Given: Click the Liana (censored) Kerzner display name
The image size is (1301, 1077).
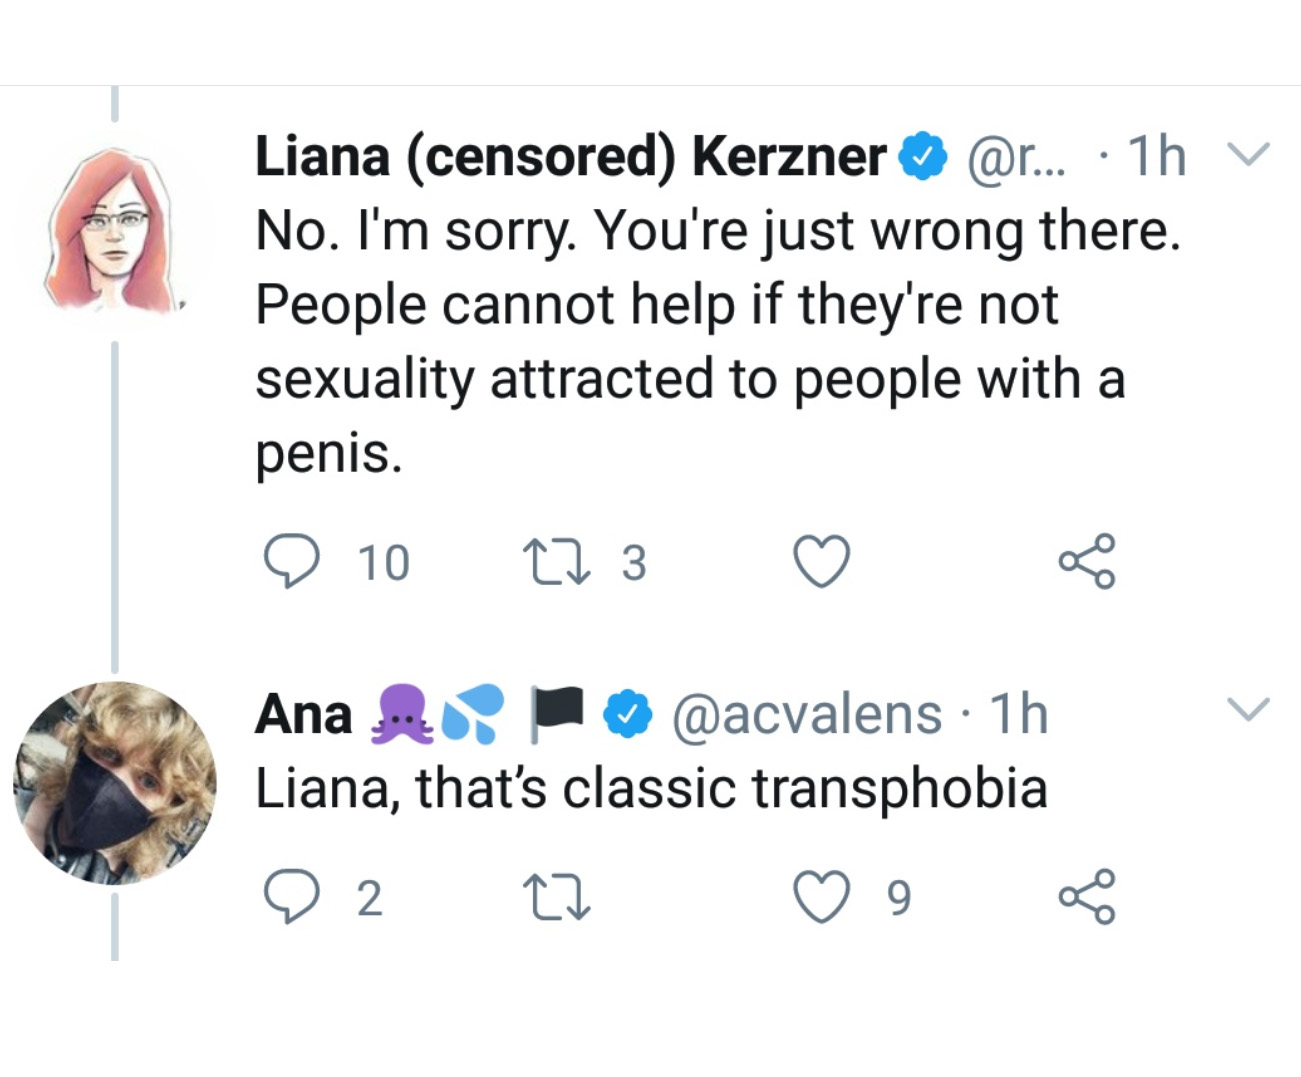Looking at the screenshot, I should point(570,157).
